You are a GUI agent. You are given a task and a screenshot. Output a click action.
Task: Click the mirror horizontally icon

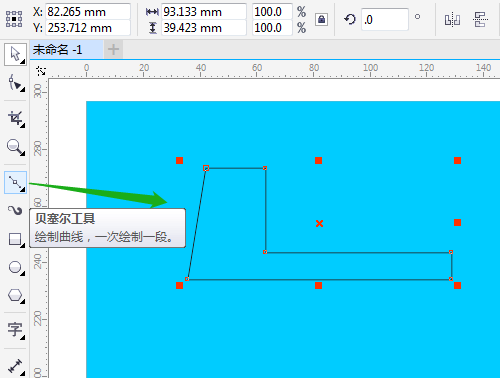(x=452, y=20)
